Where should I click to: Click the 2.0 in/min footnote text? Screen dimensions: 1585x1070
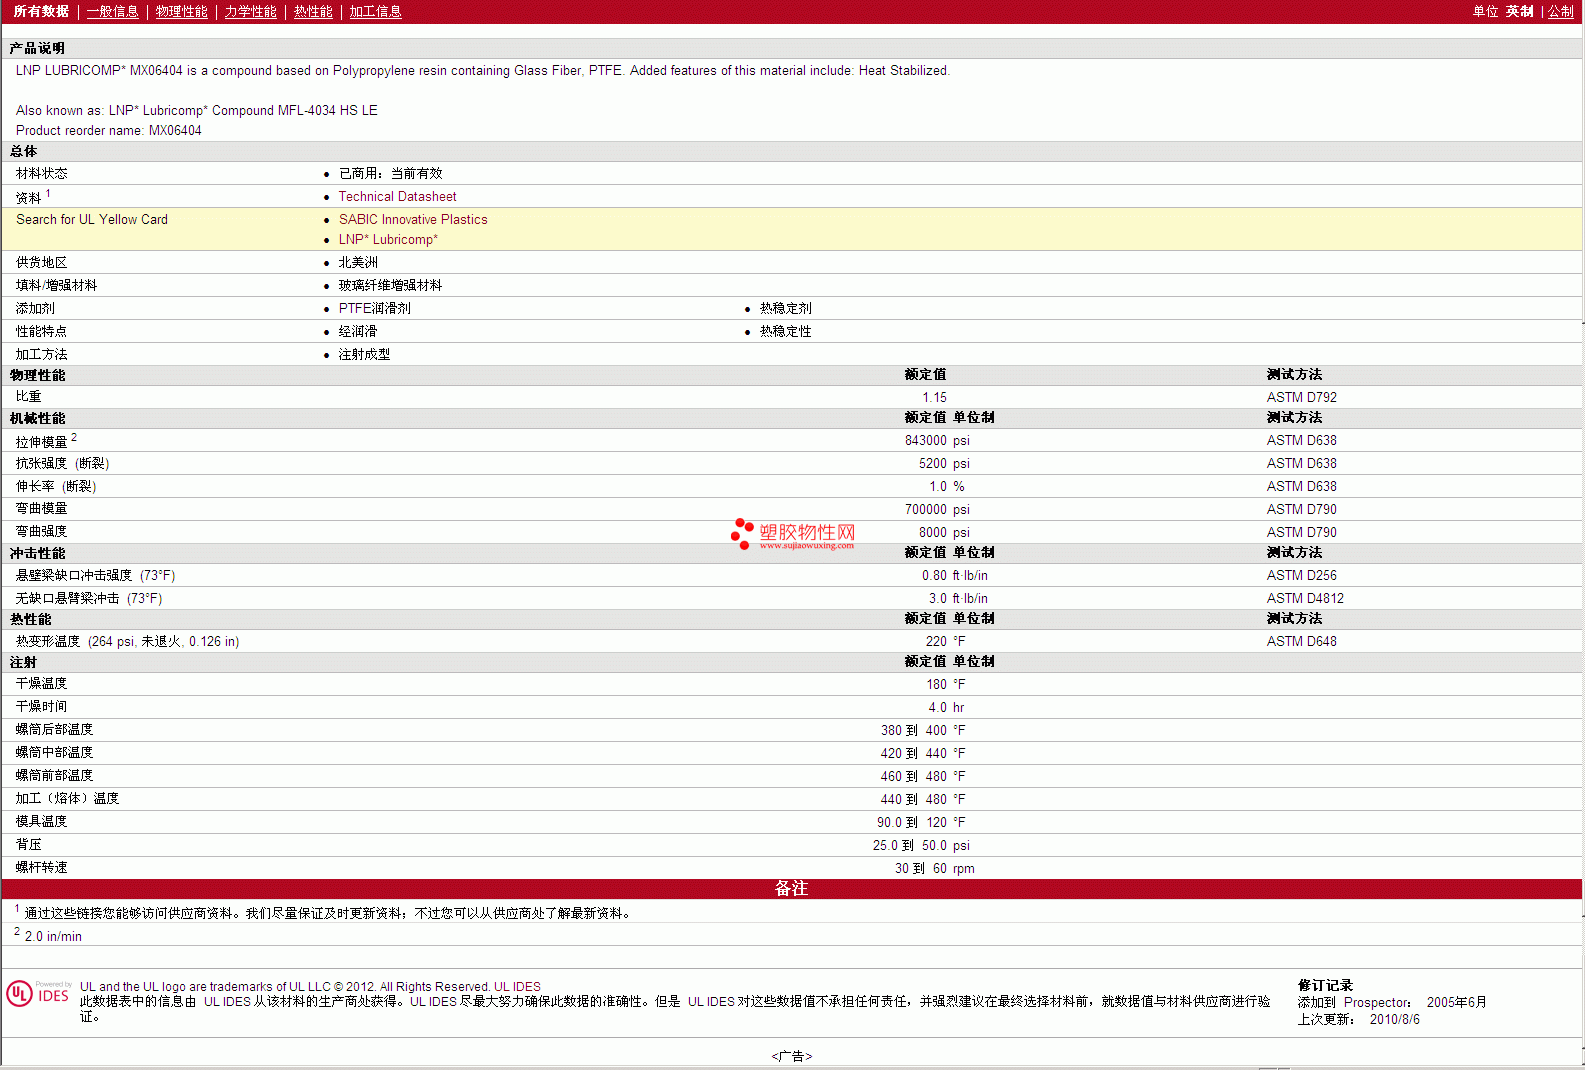[x=53, y=937]
